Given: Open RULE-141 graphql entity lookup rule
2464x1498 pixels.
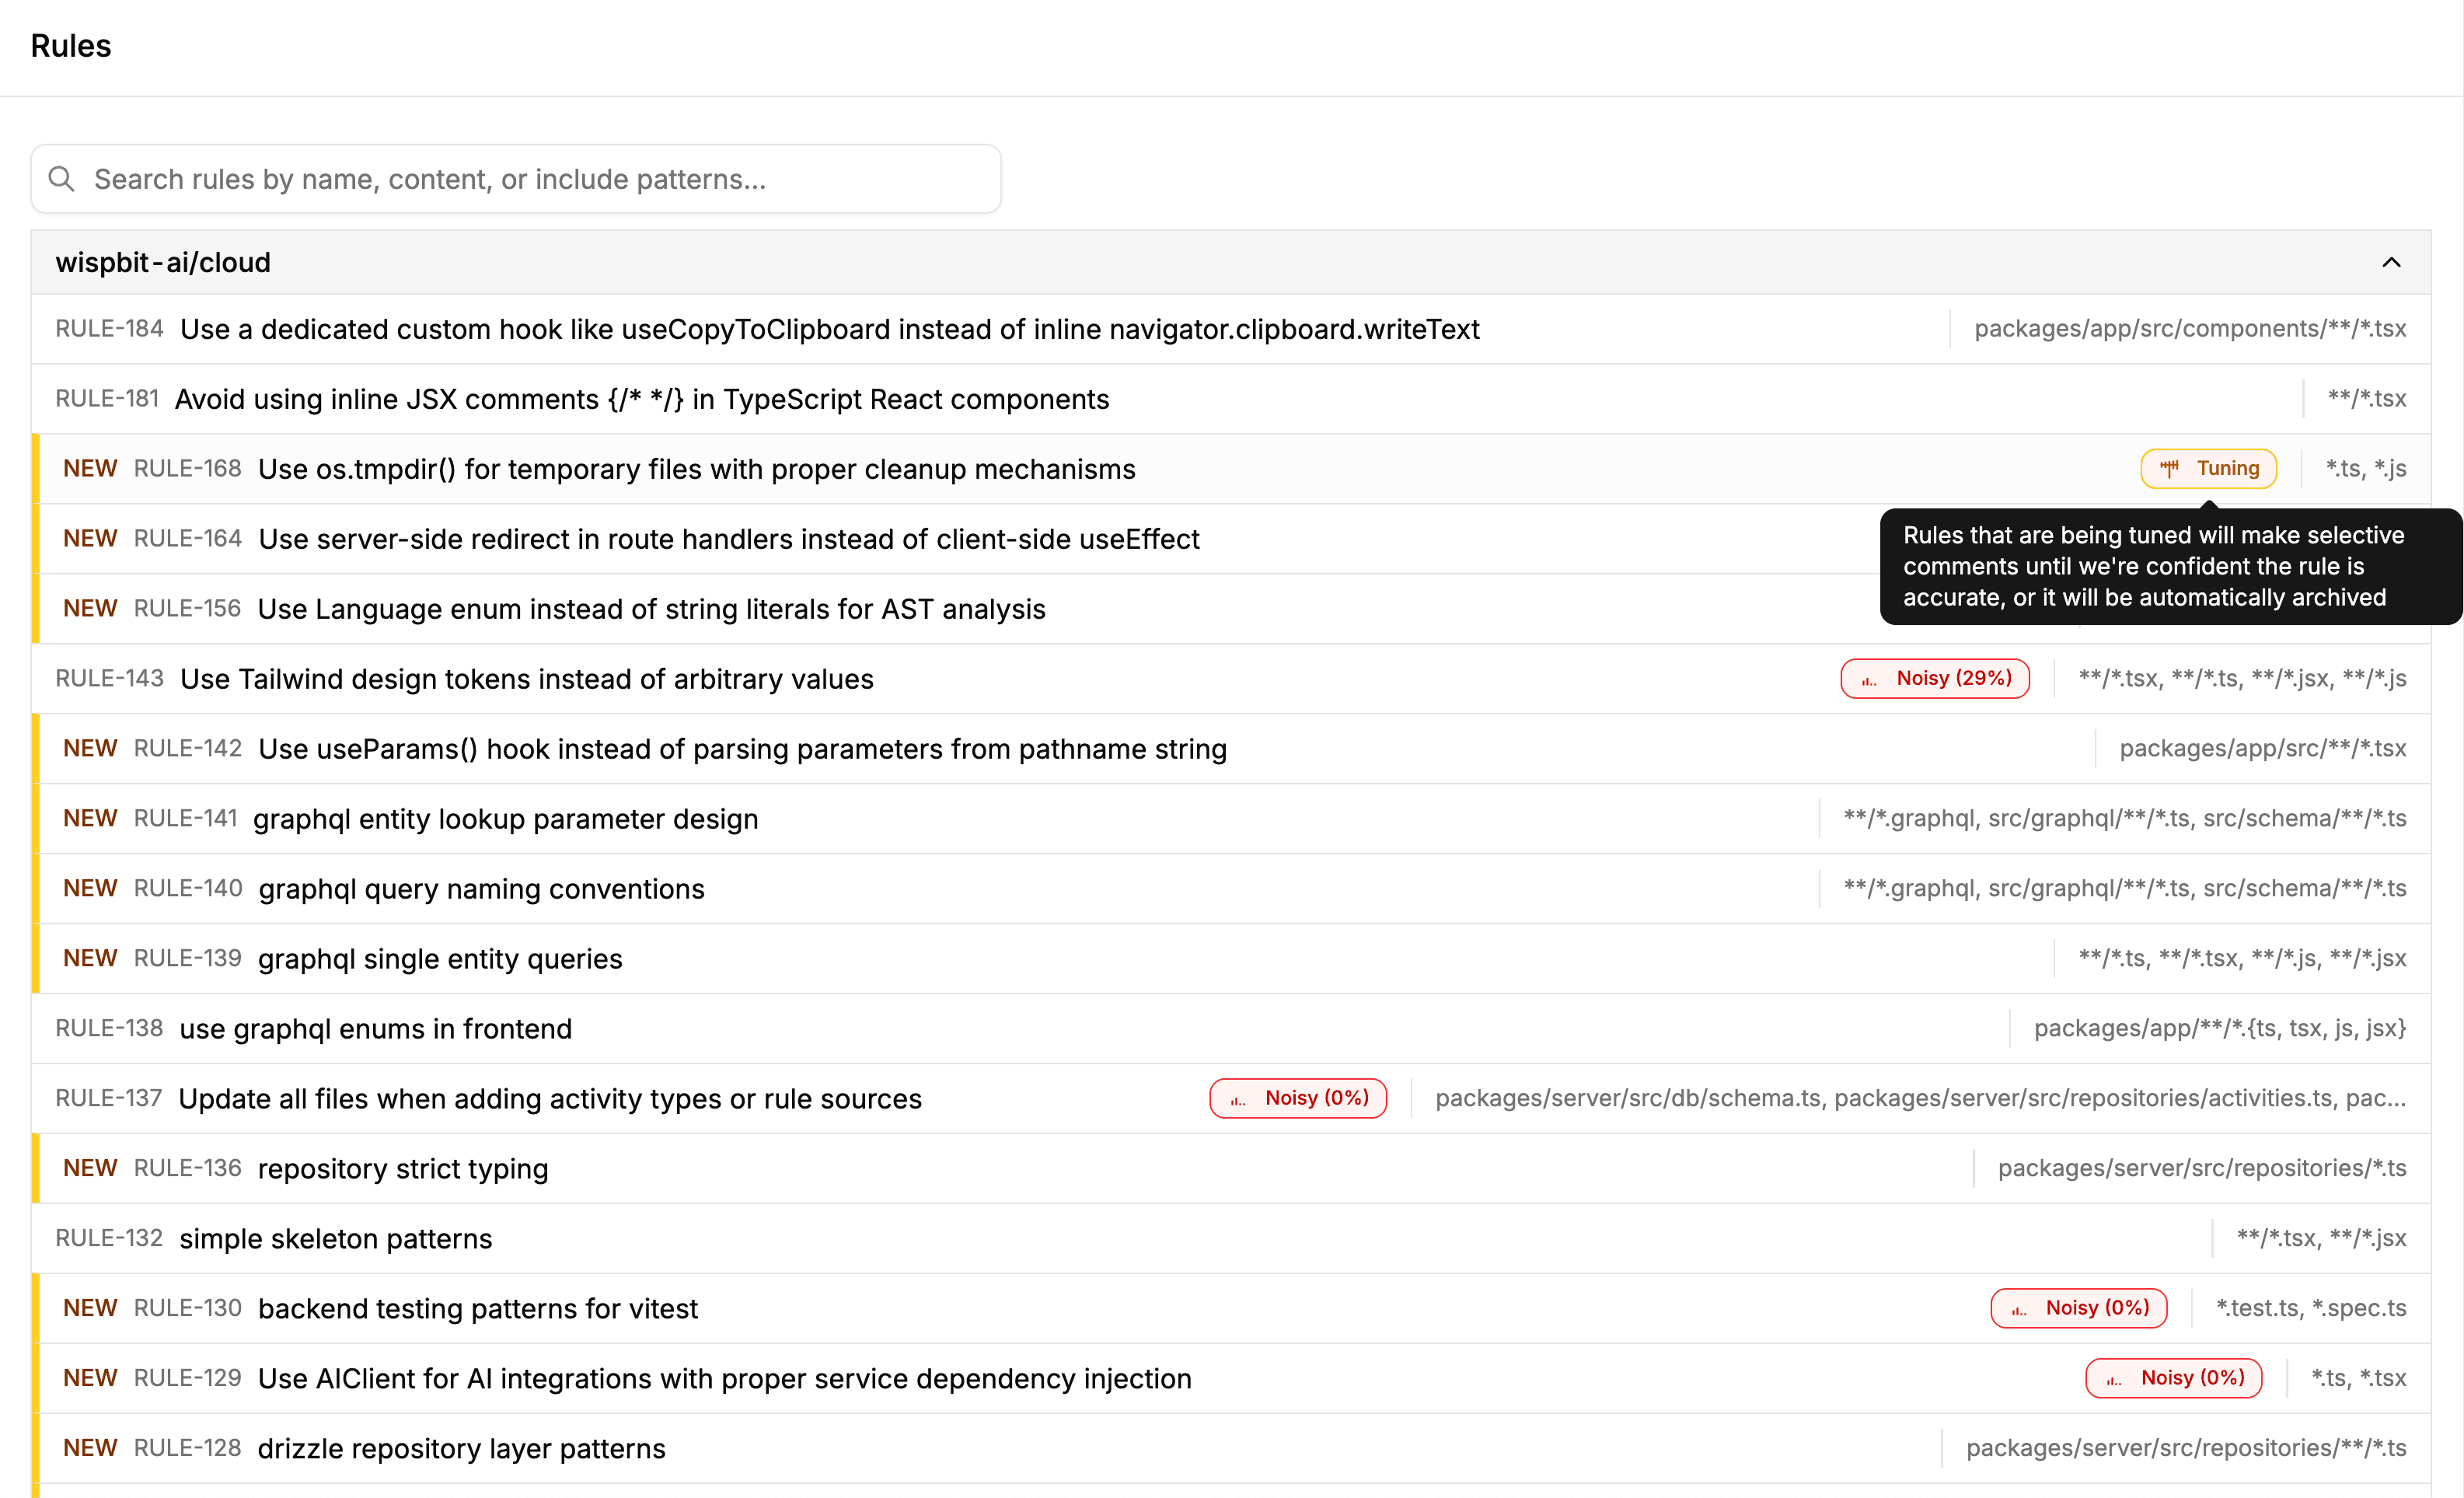Looking at the screenshot, I should tap(505, 819).
